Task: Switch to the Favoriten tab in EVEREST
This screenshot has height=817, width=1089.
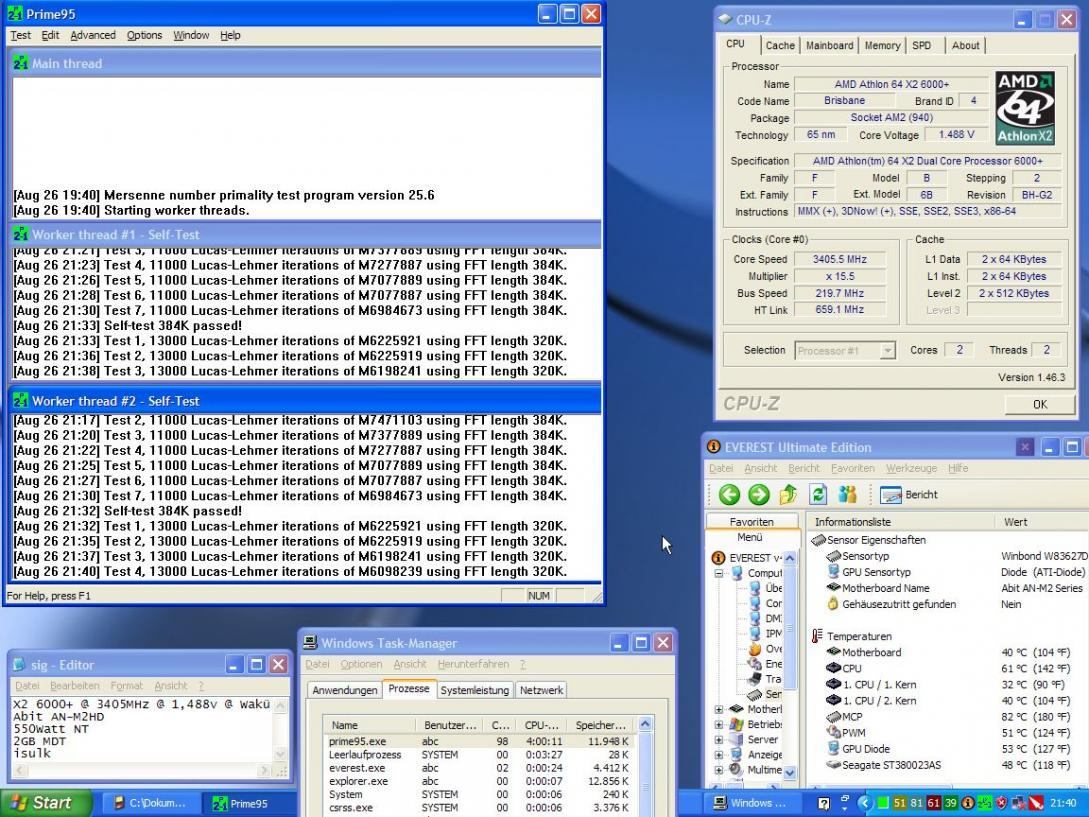Action: tap(751, 522)
